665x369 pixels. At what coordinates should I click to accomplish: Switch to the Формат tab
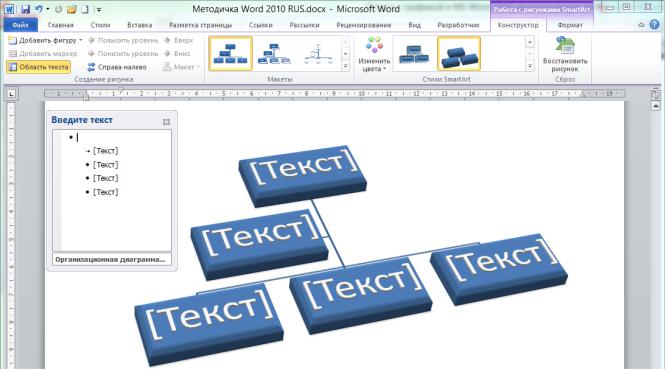[570, 25]
